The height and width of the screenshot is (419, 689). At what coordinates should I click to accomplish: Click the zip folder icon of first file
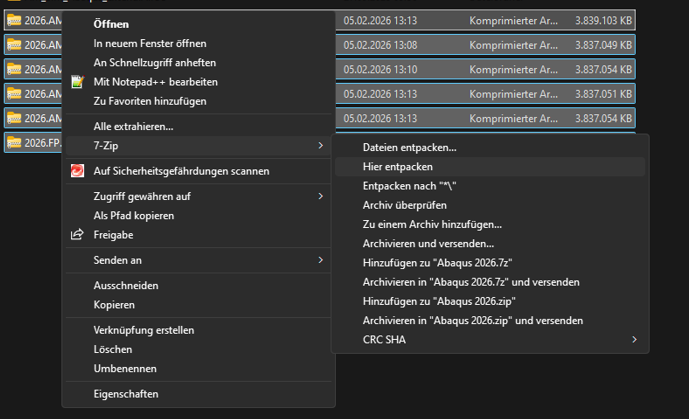tap(14, 18)
